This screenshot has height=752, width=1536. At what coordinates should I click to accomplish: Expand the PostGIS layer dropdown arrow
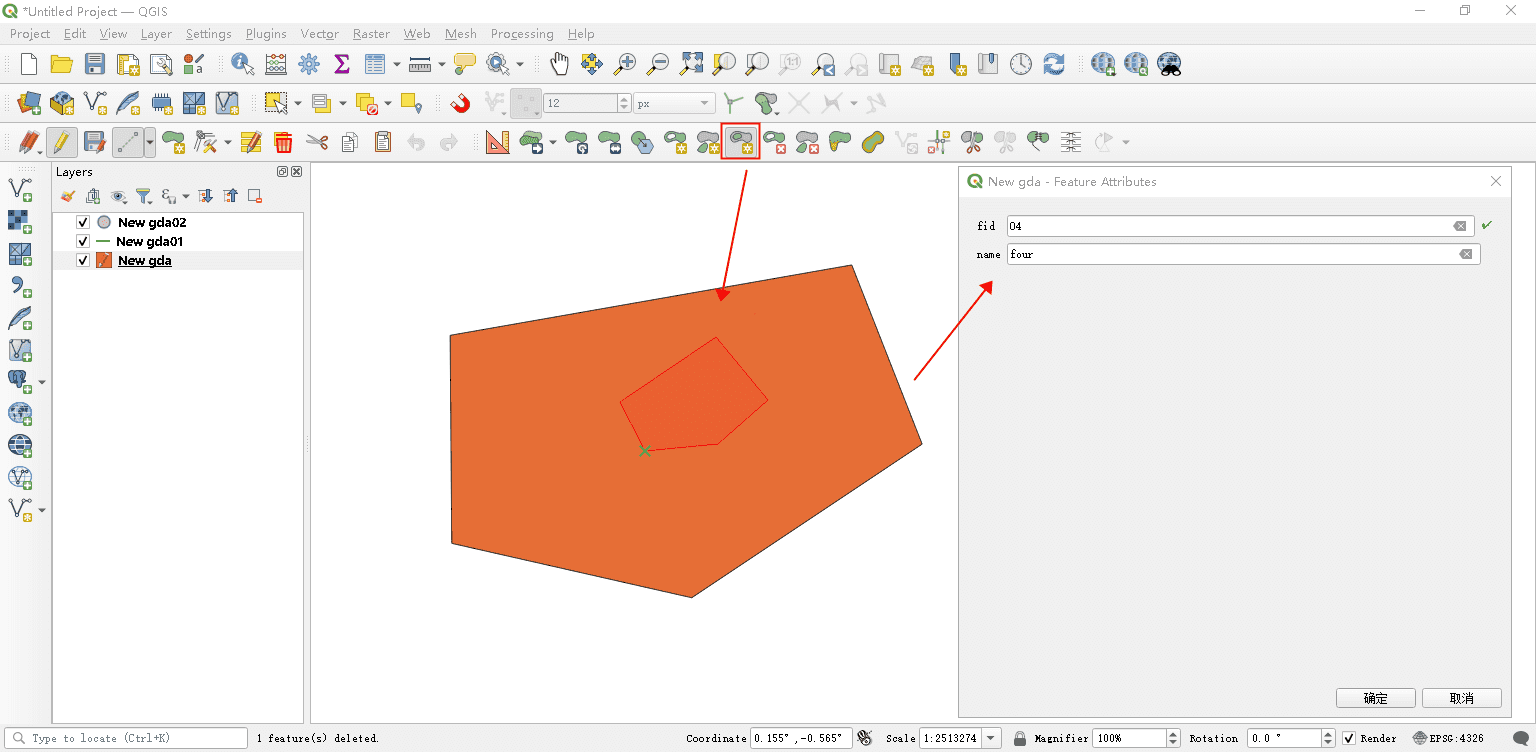point(42,382)
